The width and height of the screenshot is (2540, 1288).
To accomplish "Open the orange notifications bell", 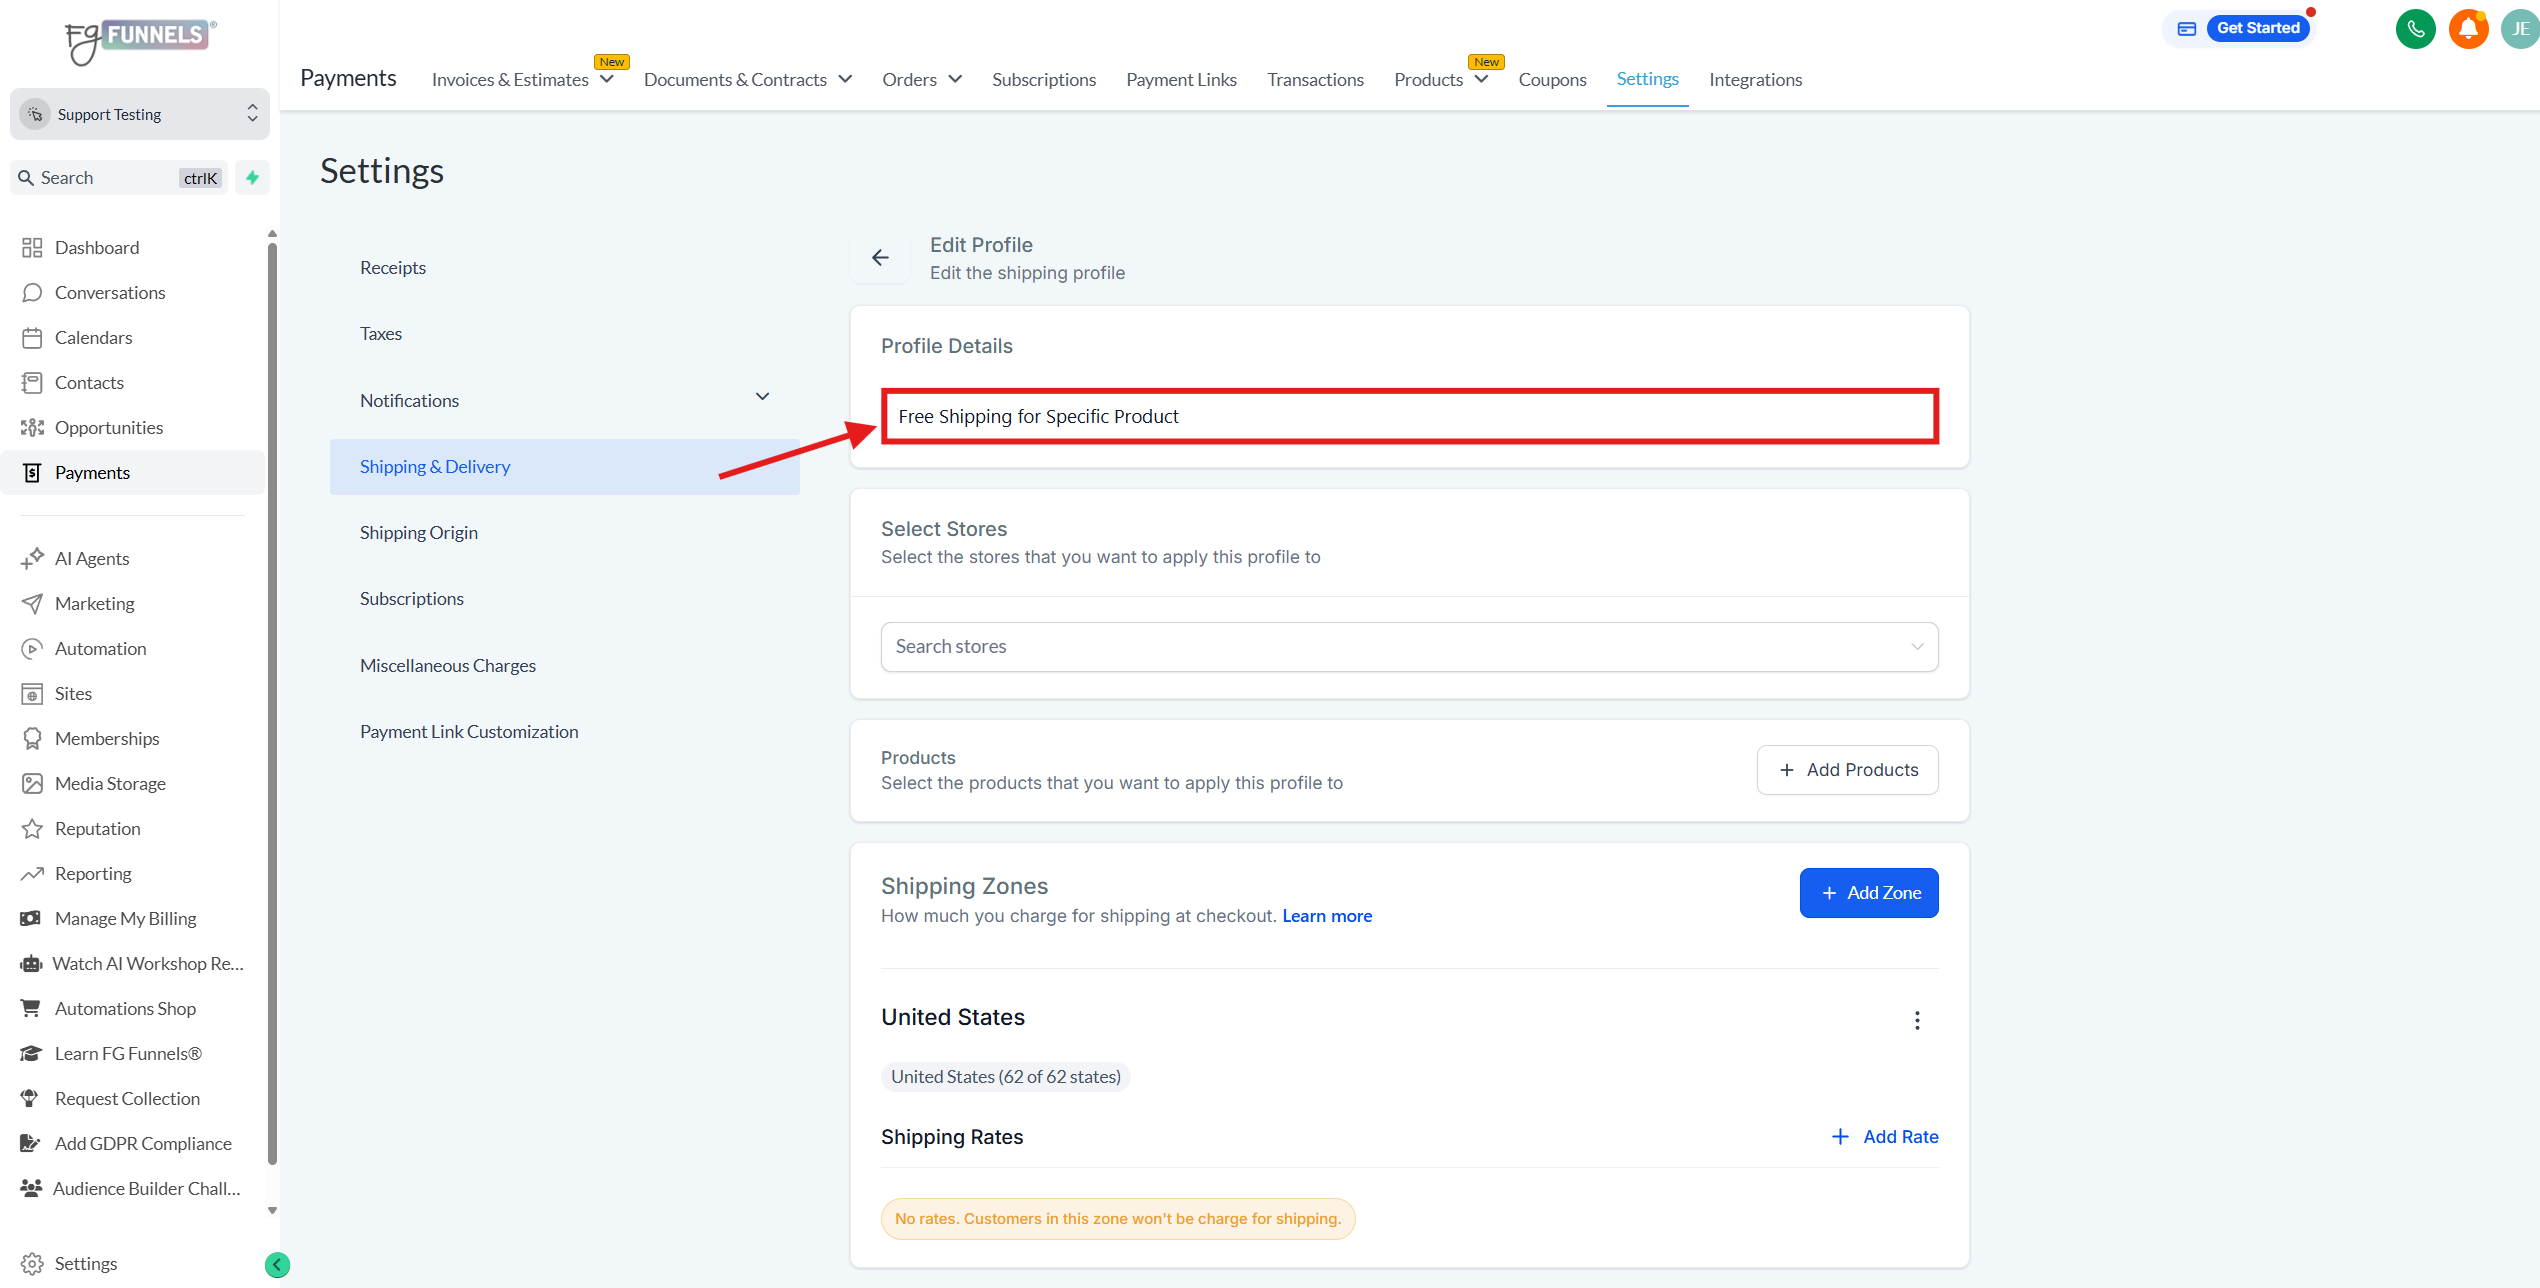I will pos(2467,28).
